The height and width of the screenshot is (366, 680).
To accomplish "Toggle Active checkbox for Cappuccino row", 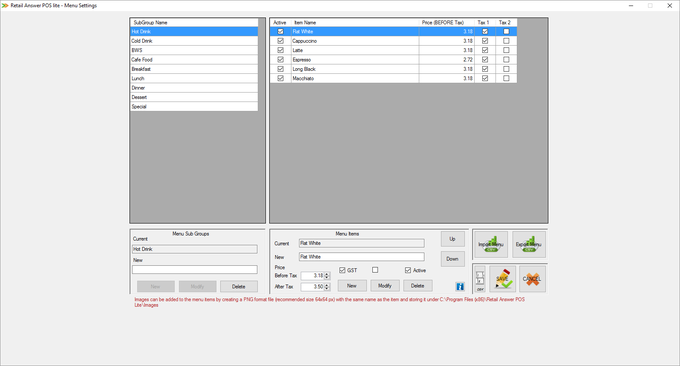I will [x=281, y=41].
